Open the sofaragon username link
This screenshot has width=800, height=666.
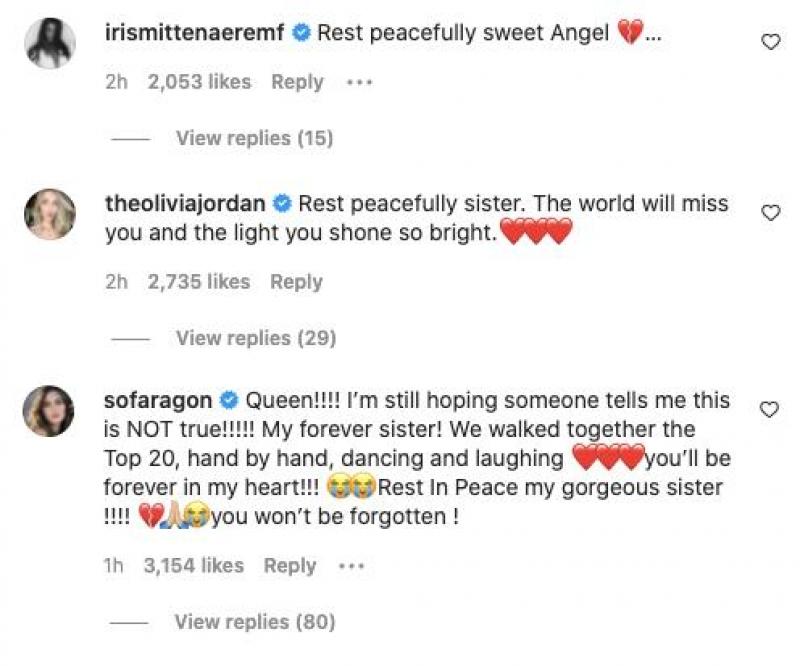(x=158, y=401)
